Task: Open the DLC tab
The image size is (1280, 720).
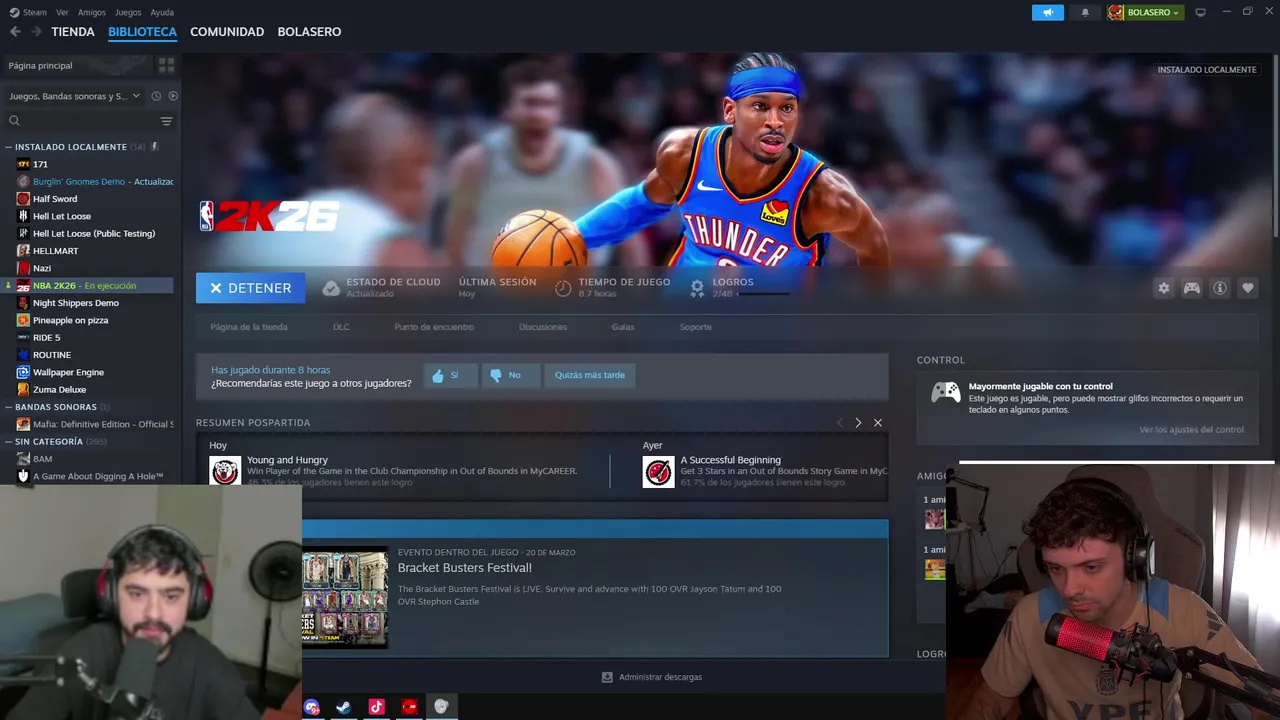Action: 341,327
